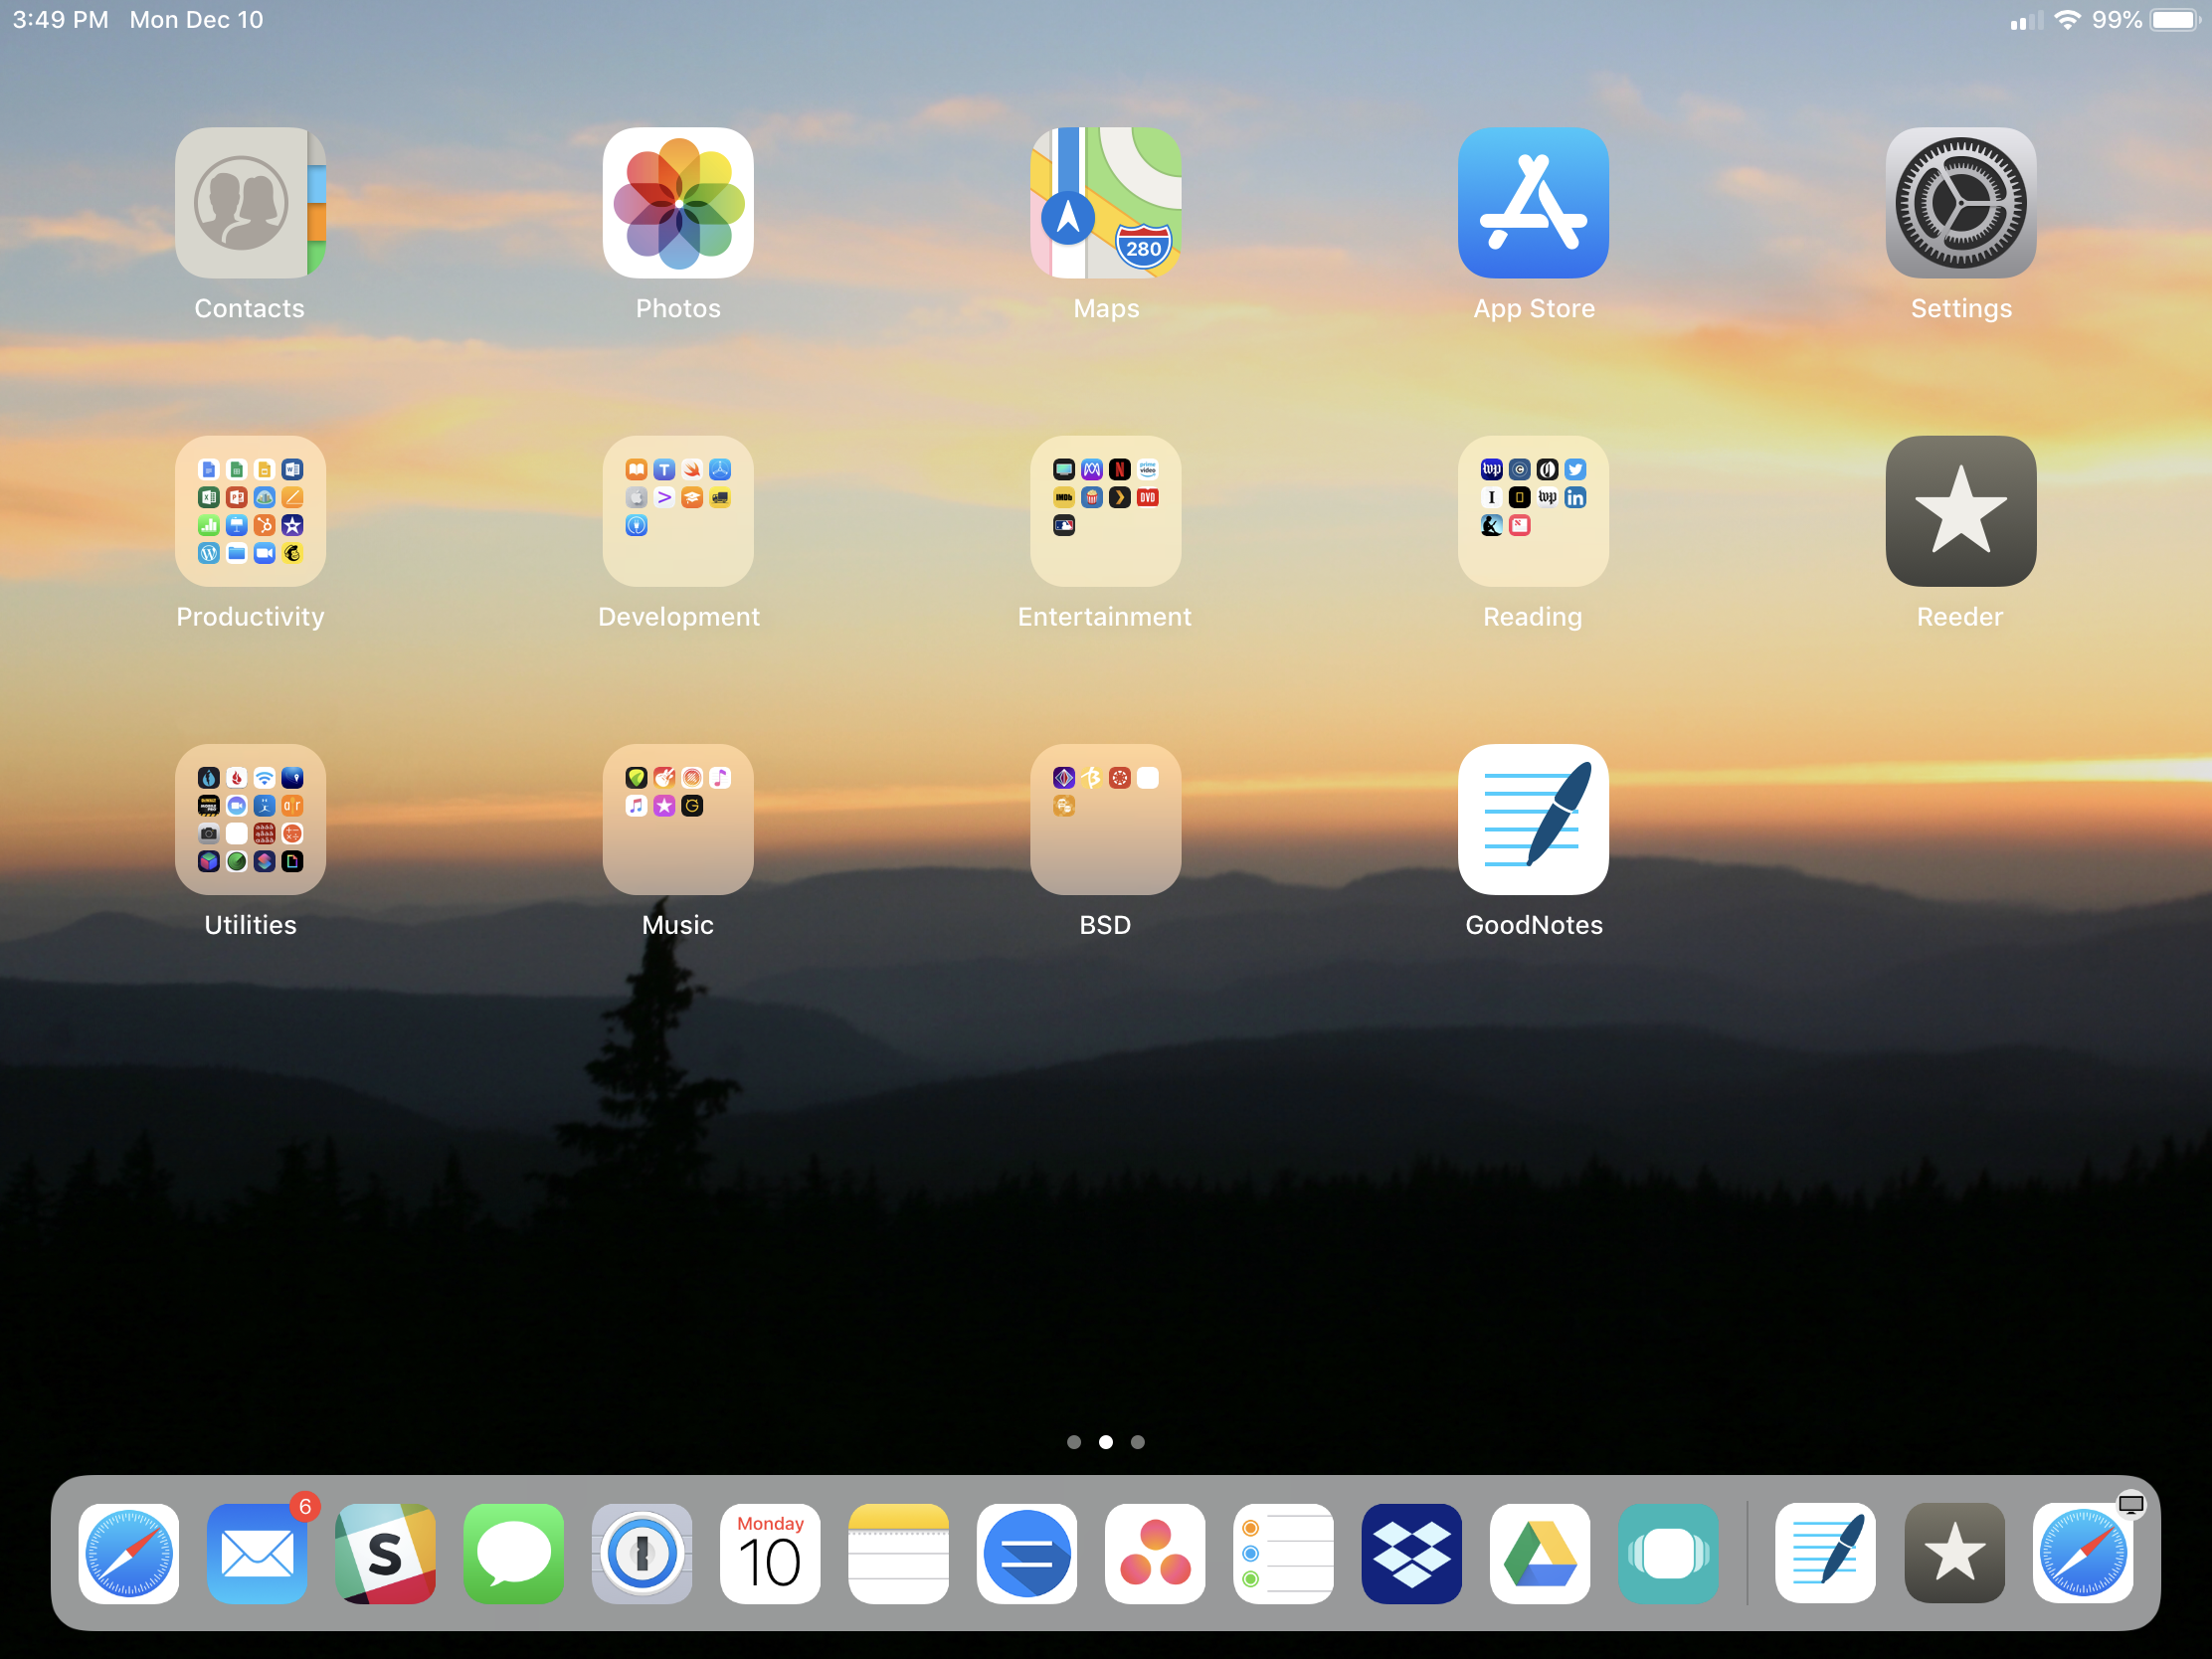Open recent Reeder star icon in dock
This screenshot has width=2212, height=1659.
1955,1554
